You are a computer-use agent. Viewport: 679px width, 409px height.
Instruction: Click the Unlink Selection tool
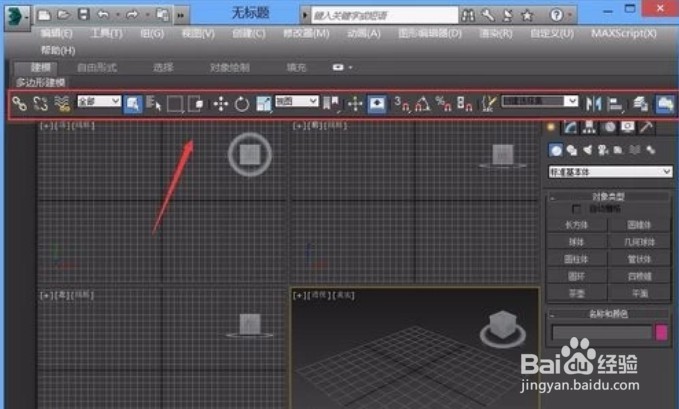click(x=40, y=104)
